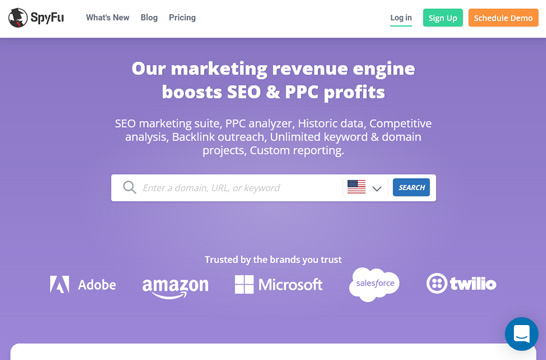The width and height of the screenshot is (546, 360).
Task: Click the Adobe brand logo
Action: 83,284
